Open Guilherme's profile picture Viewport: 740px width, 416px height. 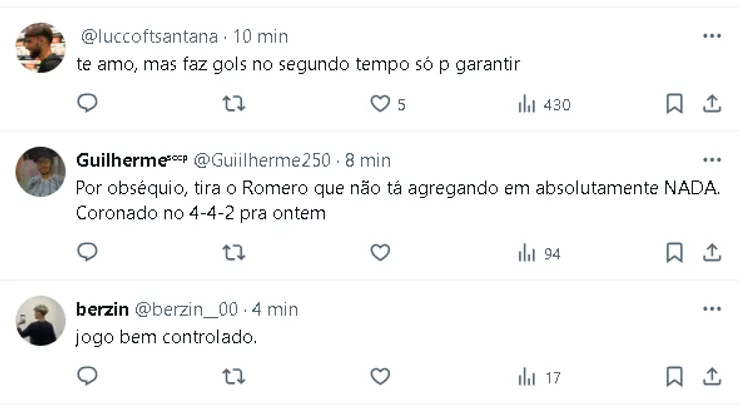(41, 172)
